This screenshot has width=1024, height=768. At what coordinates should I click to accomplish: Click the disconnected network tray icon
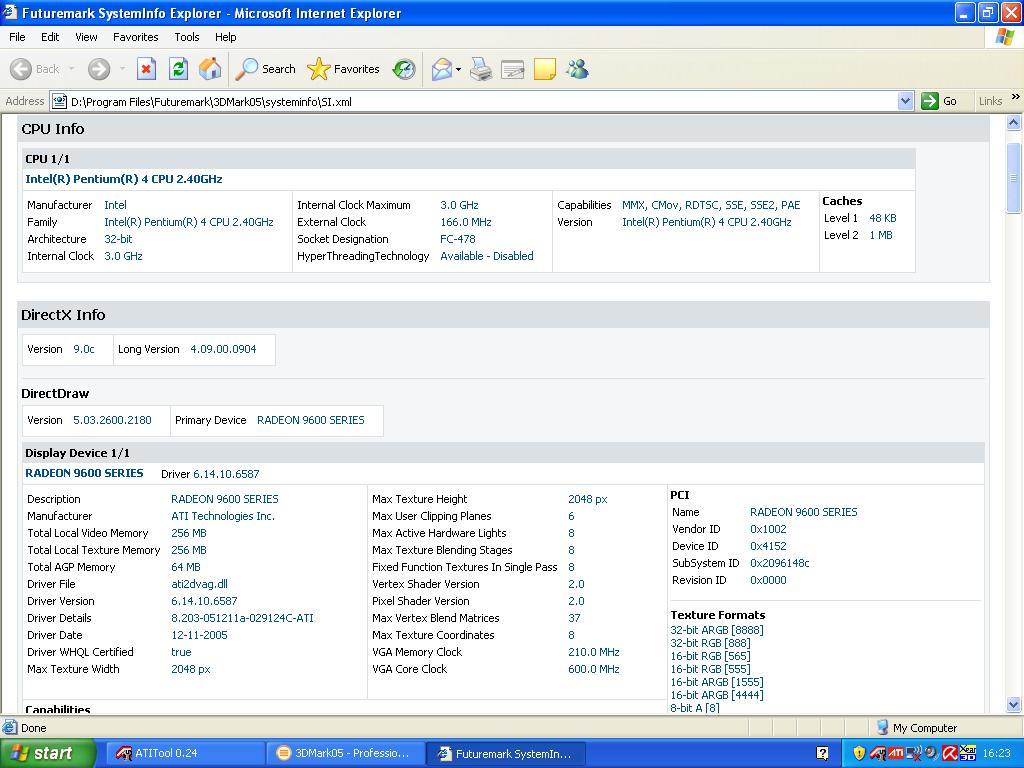914,754
